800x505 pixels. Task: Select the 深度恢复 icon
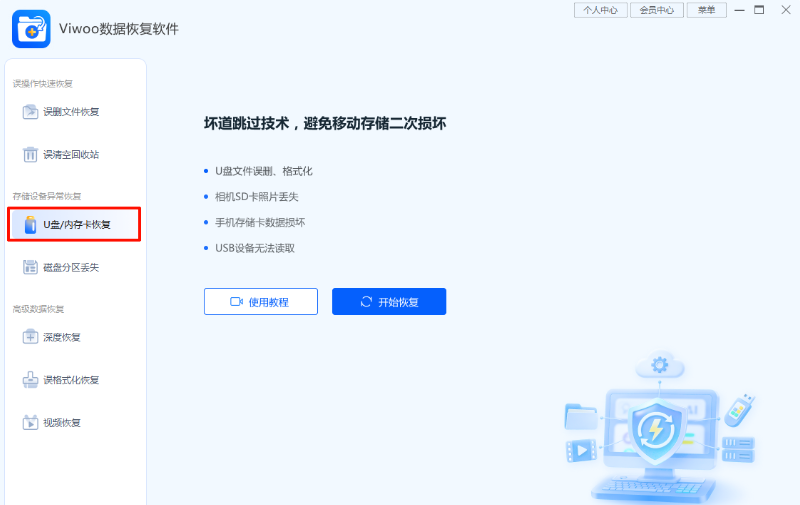(30, 337)
